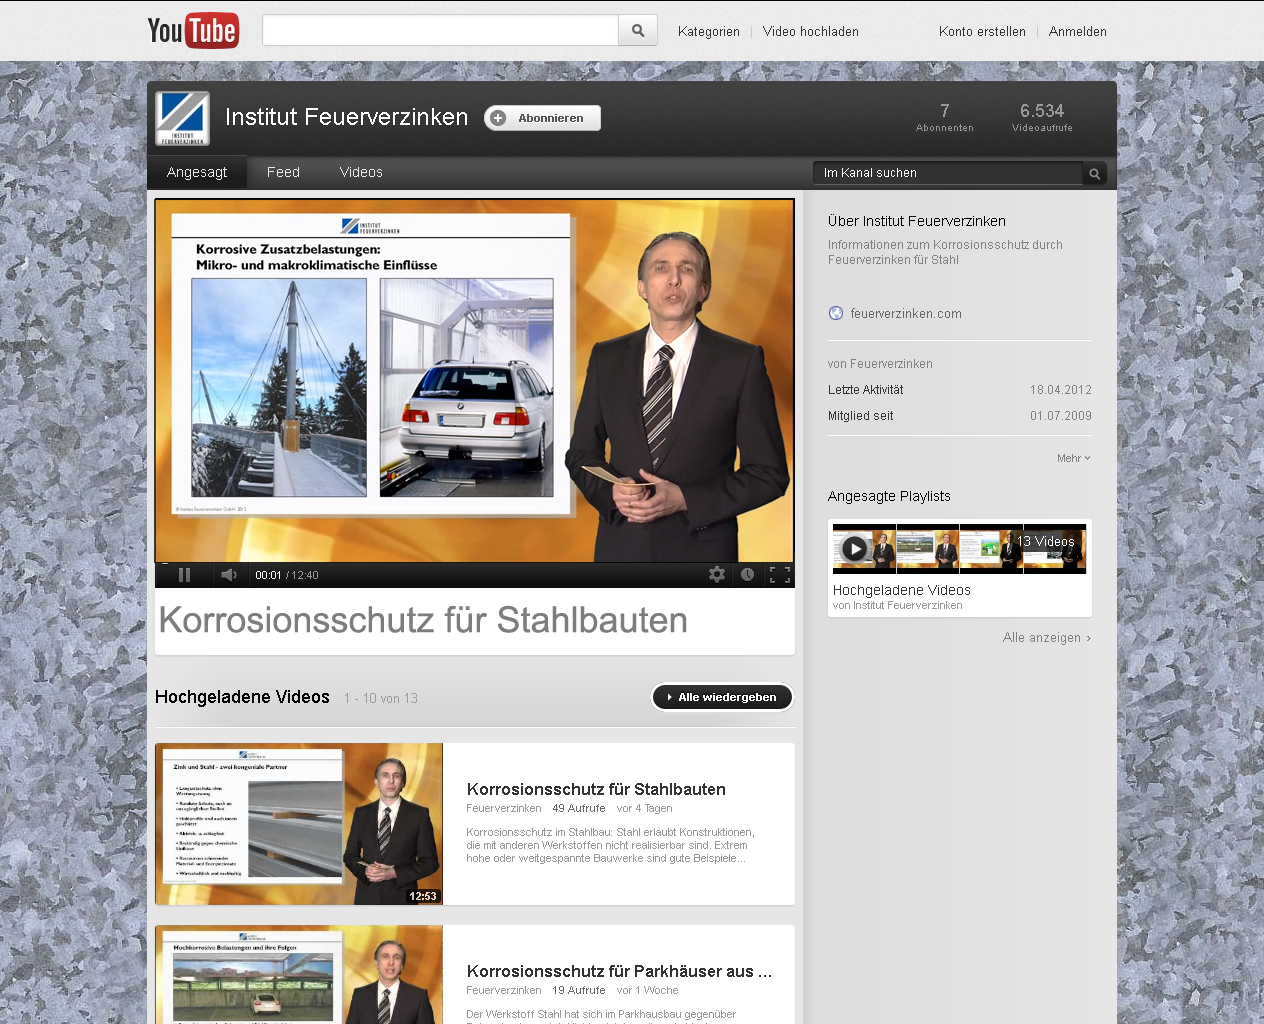The image size is (1264, 1024).
Task: Open Korrosionsschutz für Stahlbauten list thumbnail
Action: [299, 824]
